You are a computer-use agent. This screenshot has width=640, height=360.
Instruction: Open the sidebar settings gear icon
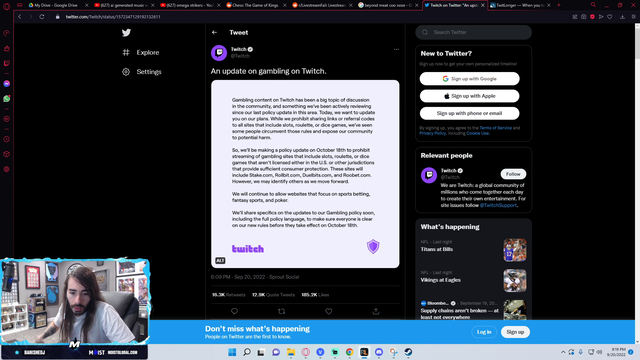coord(7,169)
